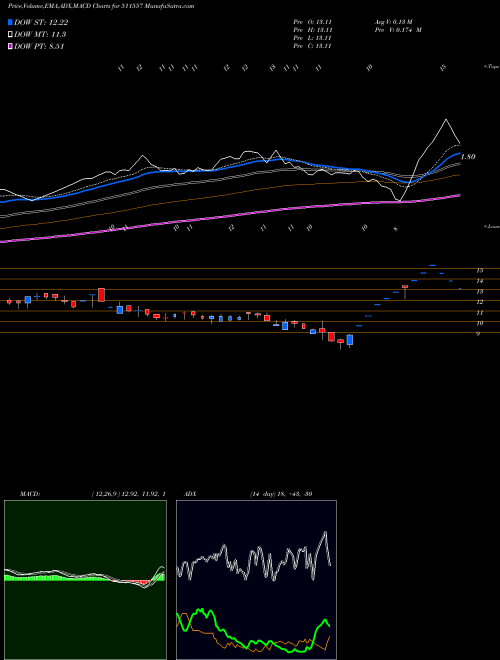Click the ADX indicator chart panel
Image resolution: width=500 pixels, height=660 pixels.
pos(256,580)
